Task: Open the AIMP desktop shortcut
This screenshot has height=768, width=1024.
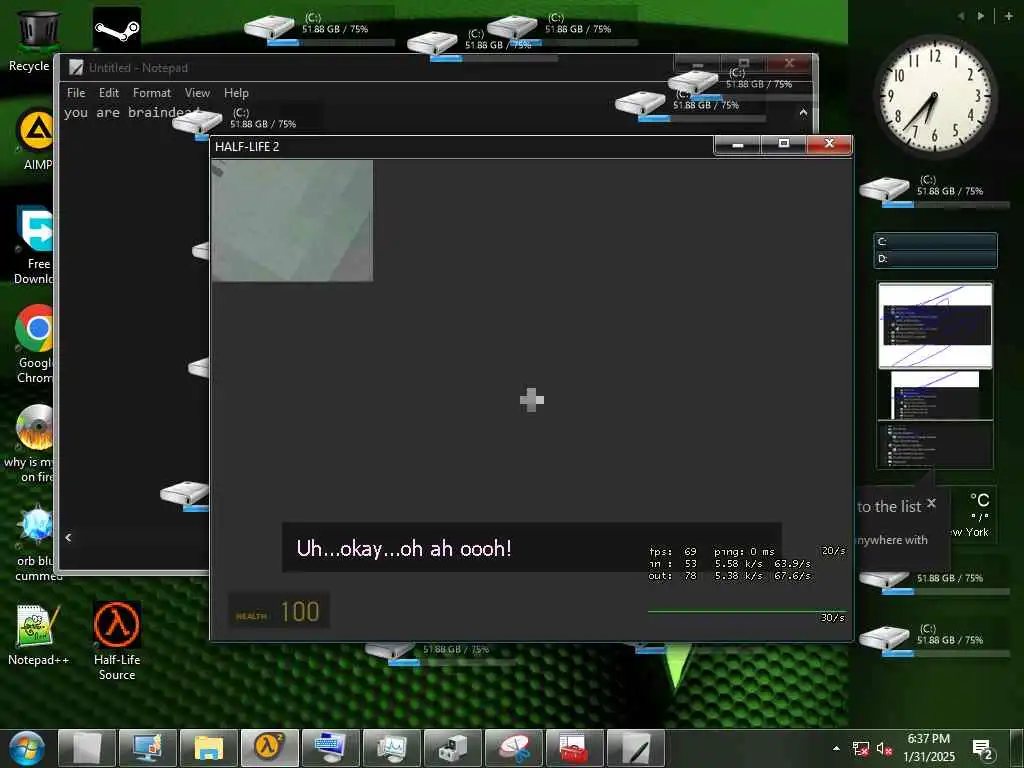Action: pyautogui.click(x=36, y=137)
